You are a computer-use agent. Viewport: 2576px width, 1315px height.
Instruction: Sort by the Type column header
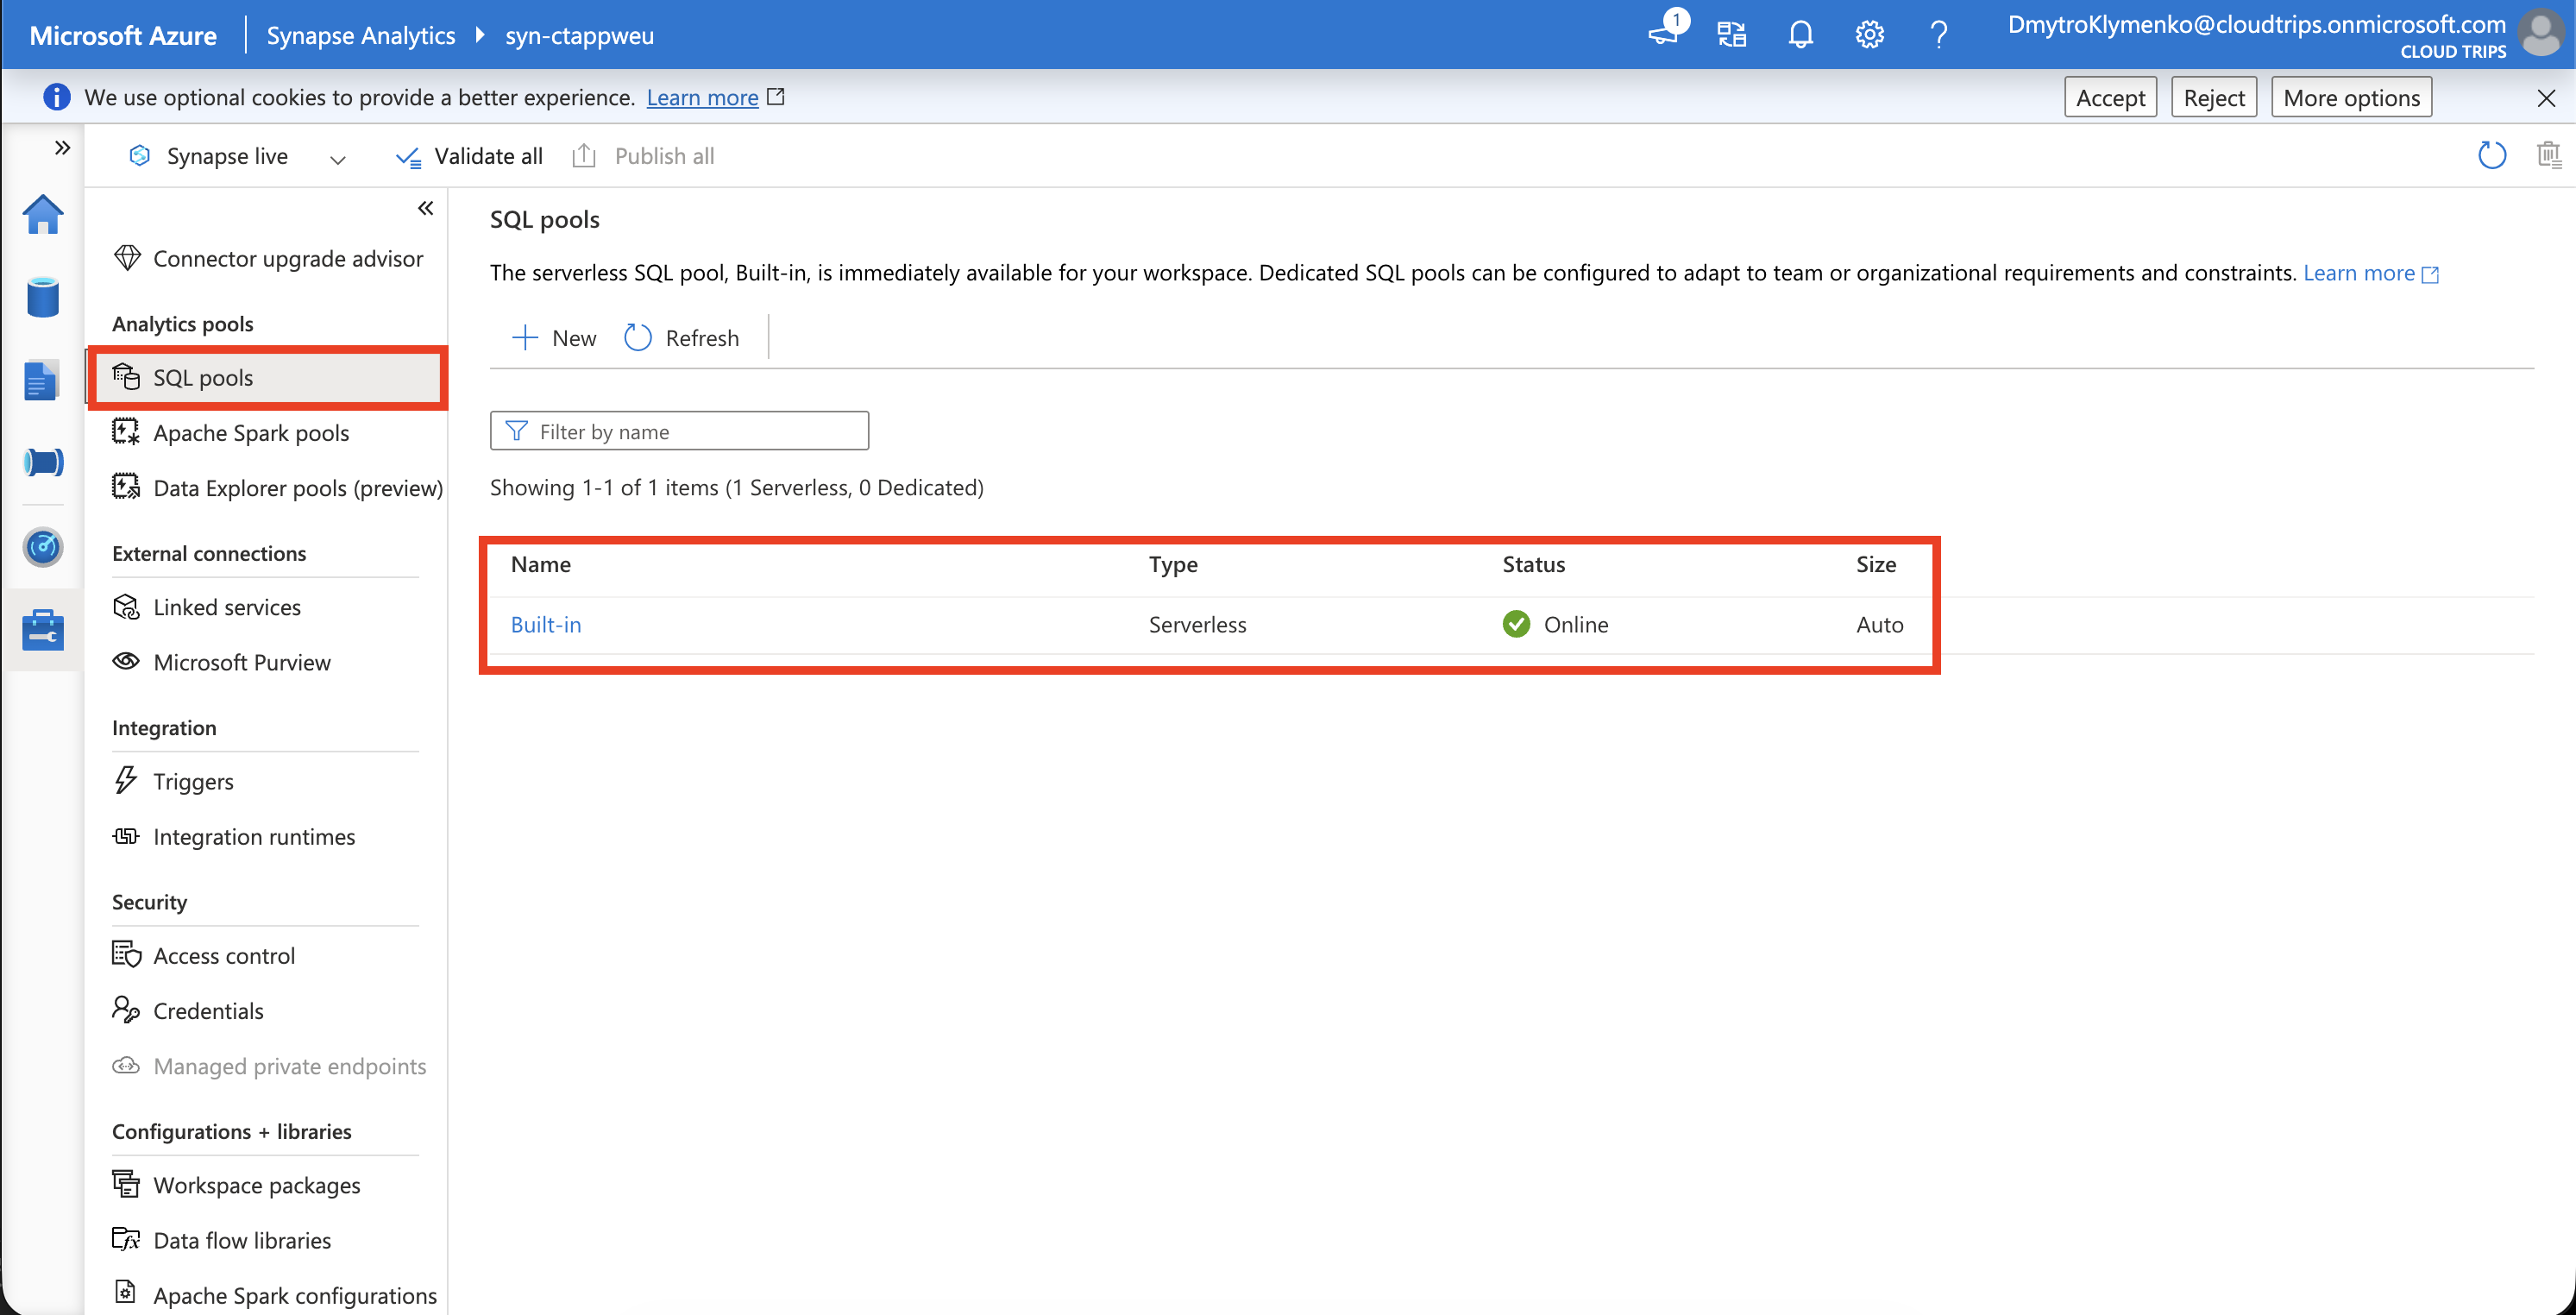[1173, 564]
